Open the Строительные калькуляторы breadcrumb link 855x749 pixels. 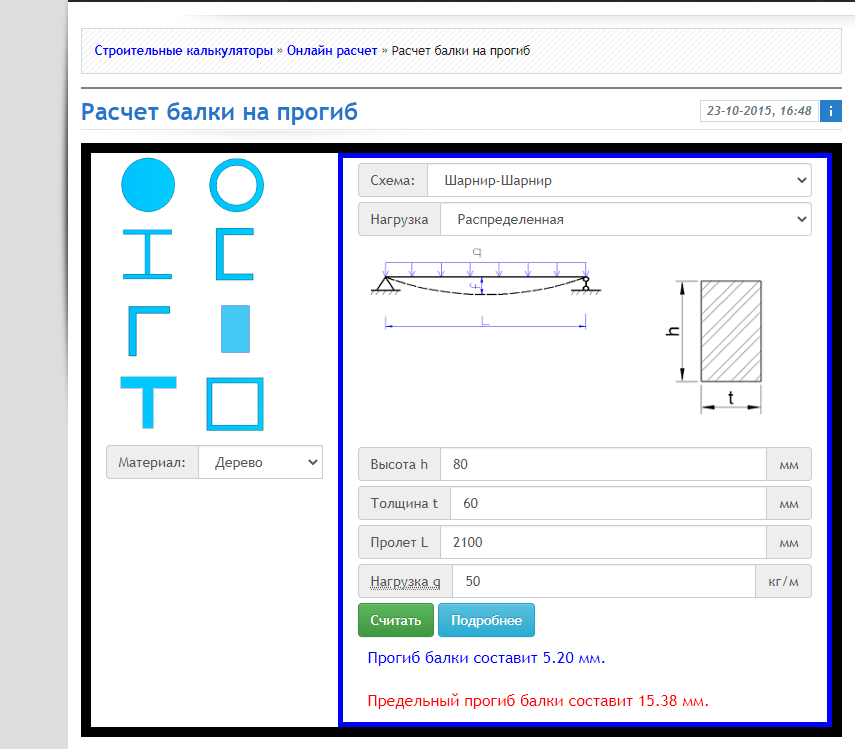[x=183, y=50]
